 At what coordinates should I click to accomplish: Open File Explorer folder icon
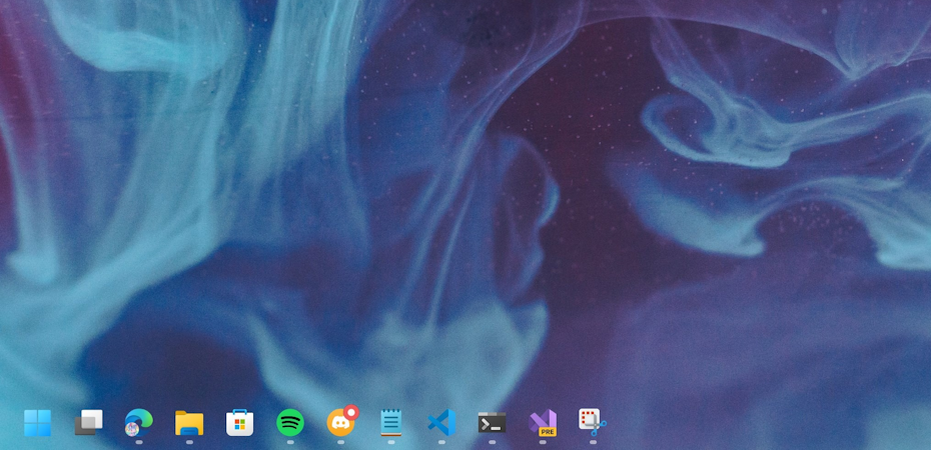tap(189, 423)
